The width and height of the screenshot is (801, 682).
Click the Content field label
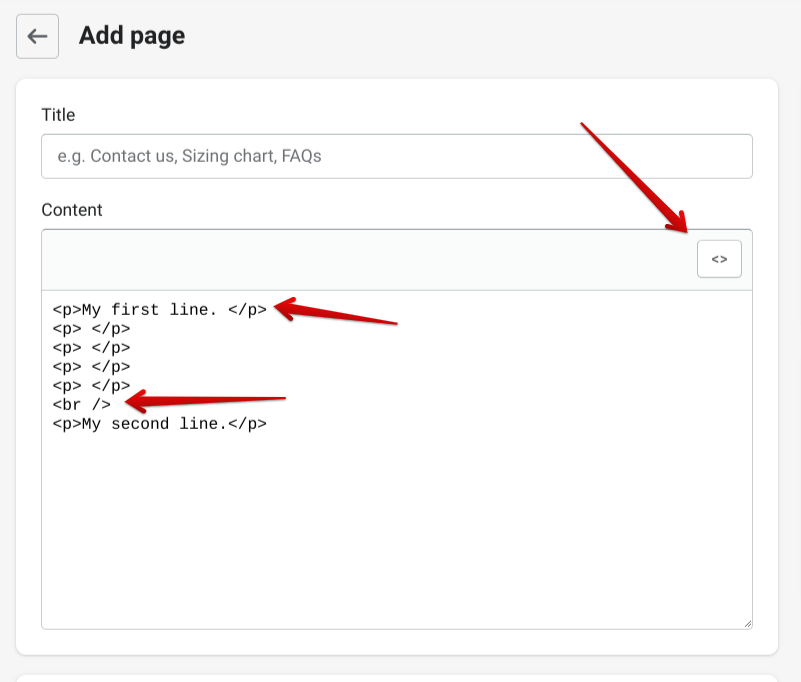(x=72, y=210)
